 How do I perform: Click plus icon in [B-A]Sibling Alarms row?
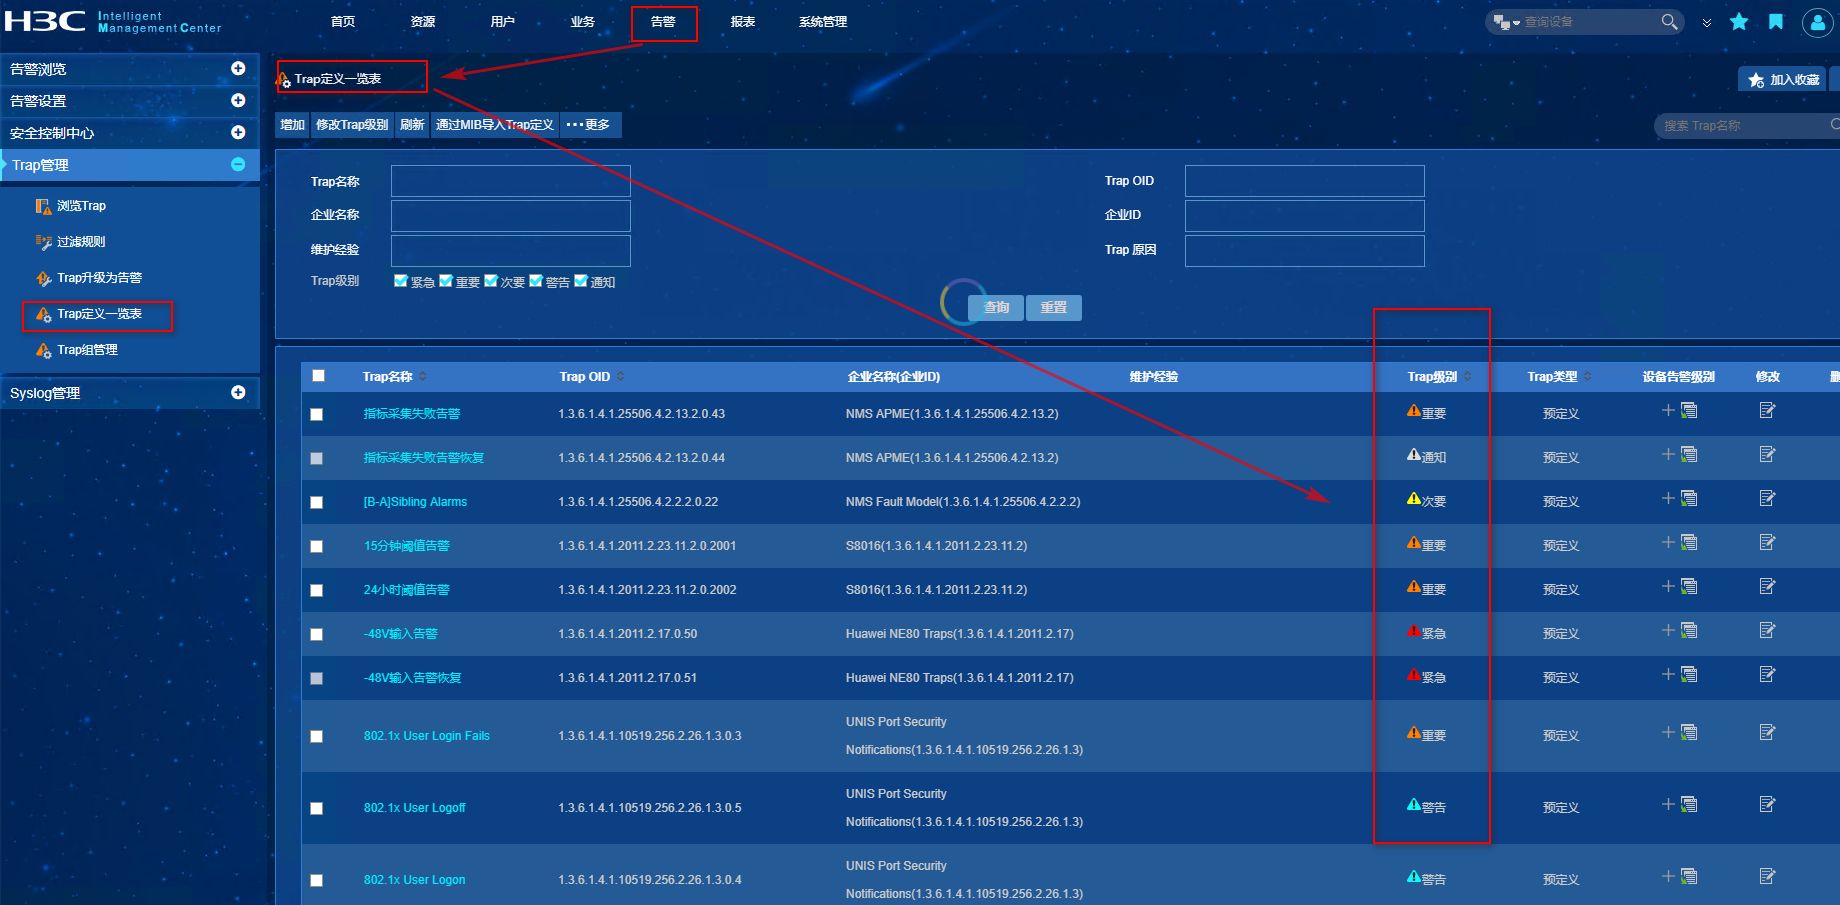click(1667, 498)
